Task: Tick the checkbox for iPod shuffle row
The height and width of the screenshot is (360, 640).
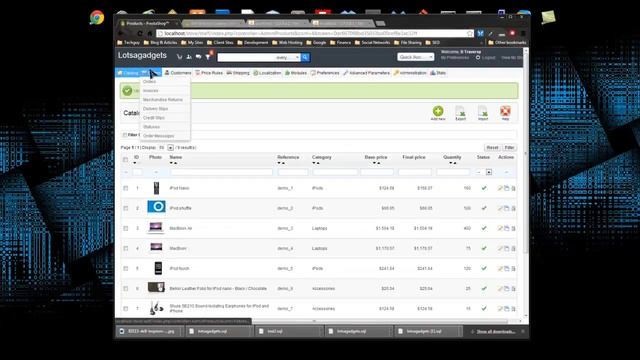Action: 126,208
